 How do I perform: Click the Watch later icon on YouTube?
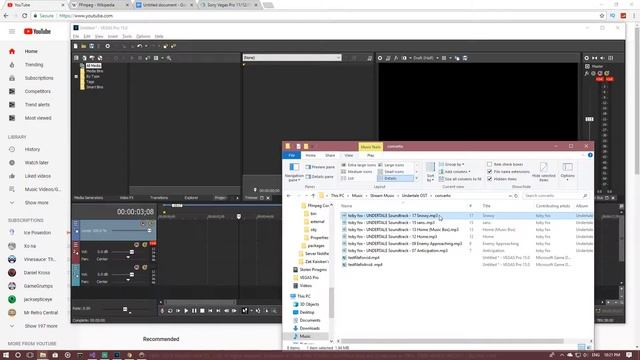point(12,163)
